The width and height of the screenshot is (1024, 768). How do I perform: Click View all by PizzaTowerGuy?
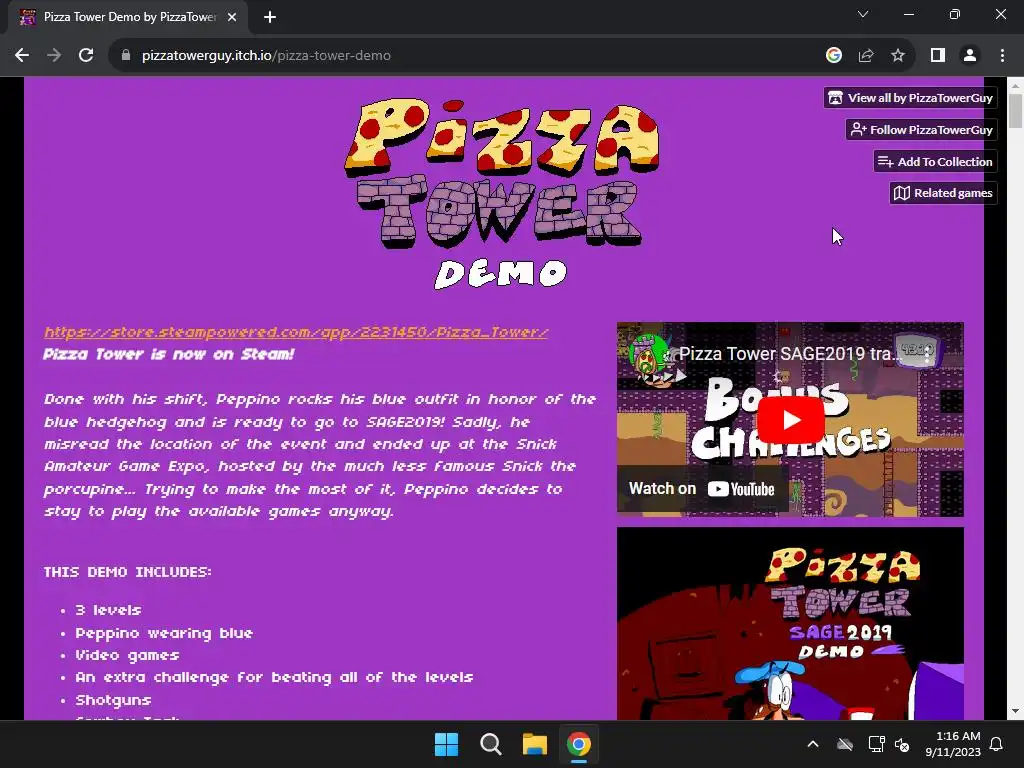click(910, 98)
